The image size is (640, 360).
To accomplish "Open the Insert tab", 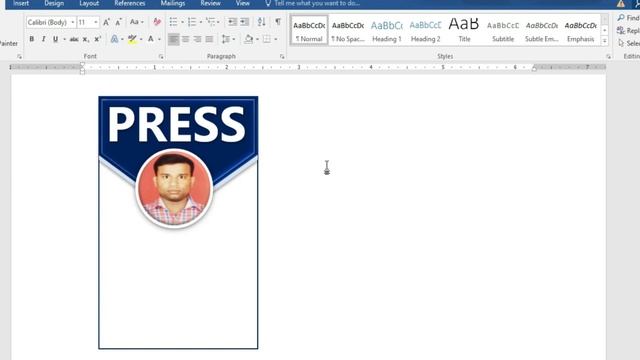I will coord(21,3).
